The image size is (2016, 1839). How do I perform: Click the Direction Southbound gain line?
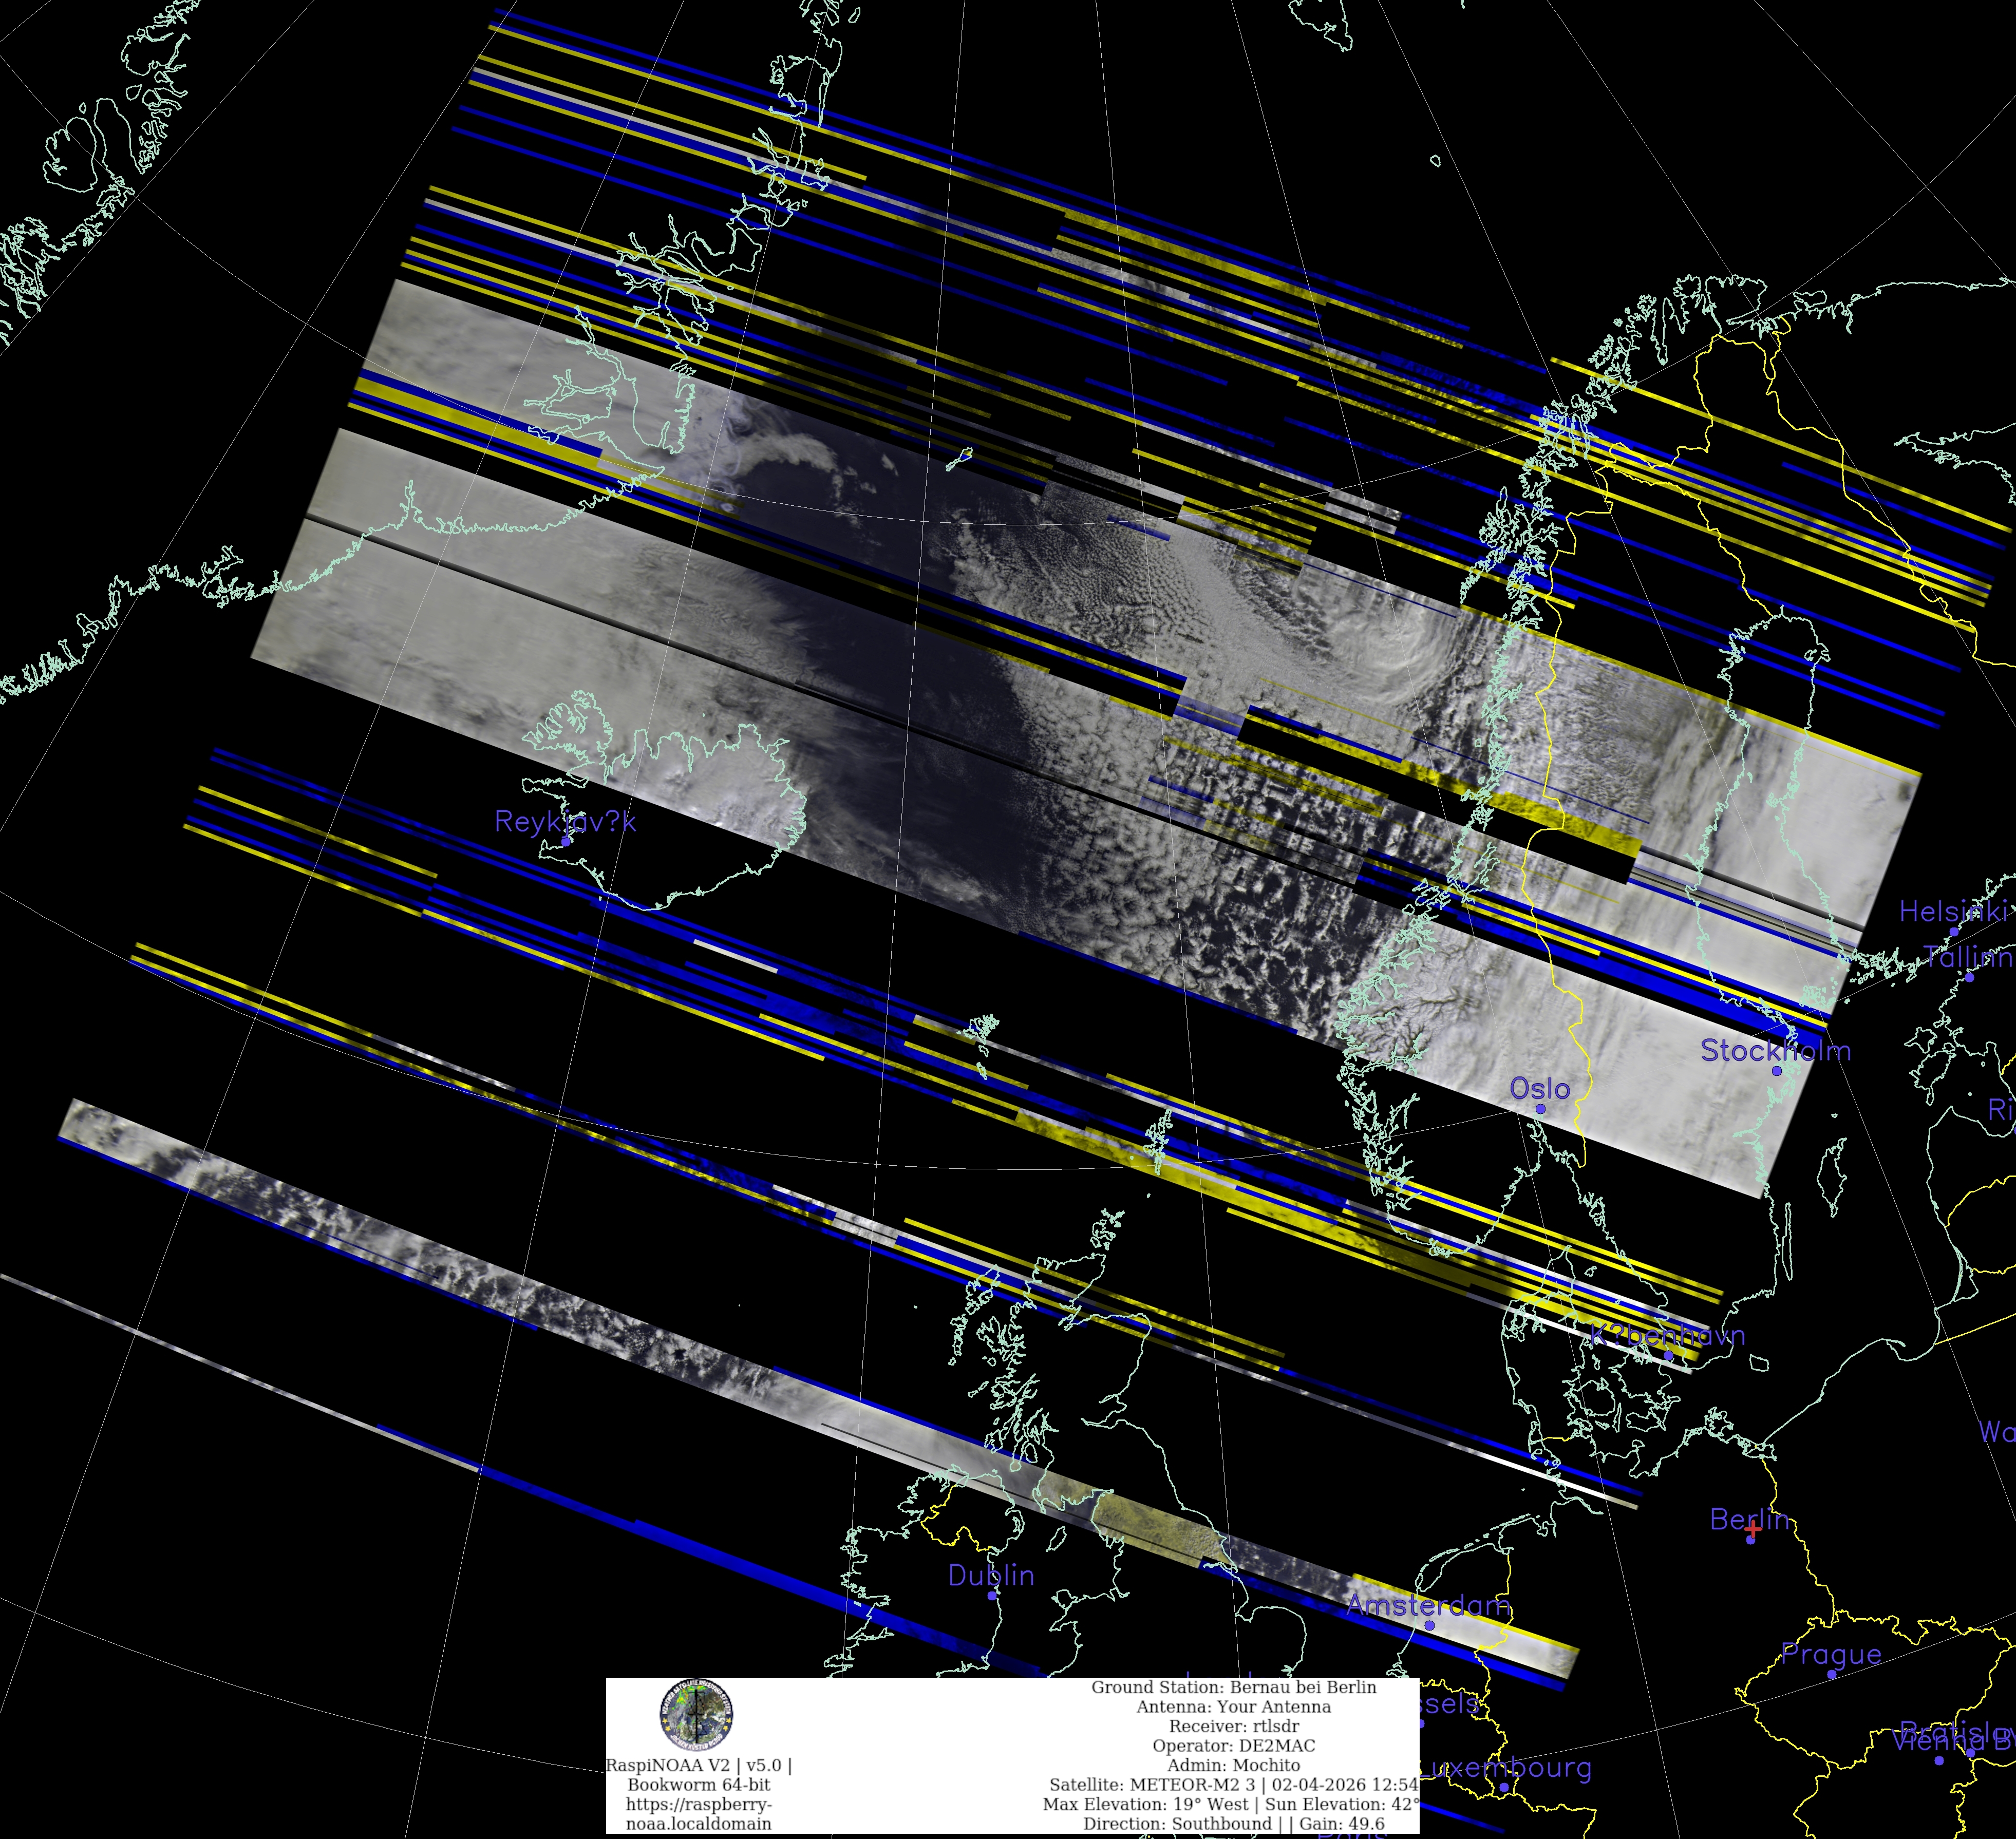(x=1233, y=1823)
